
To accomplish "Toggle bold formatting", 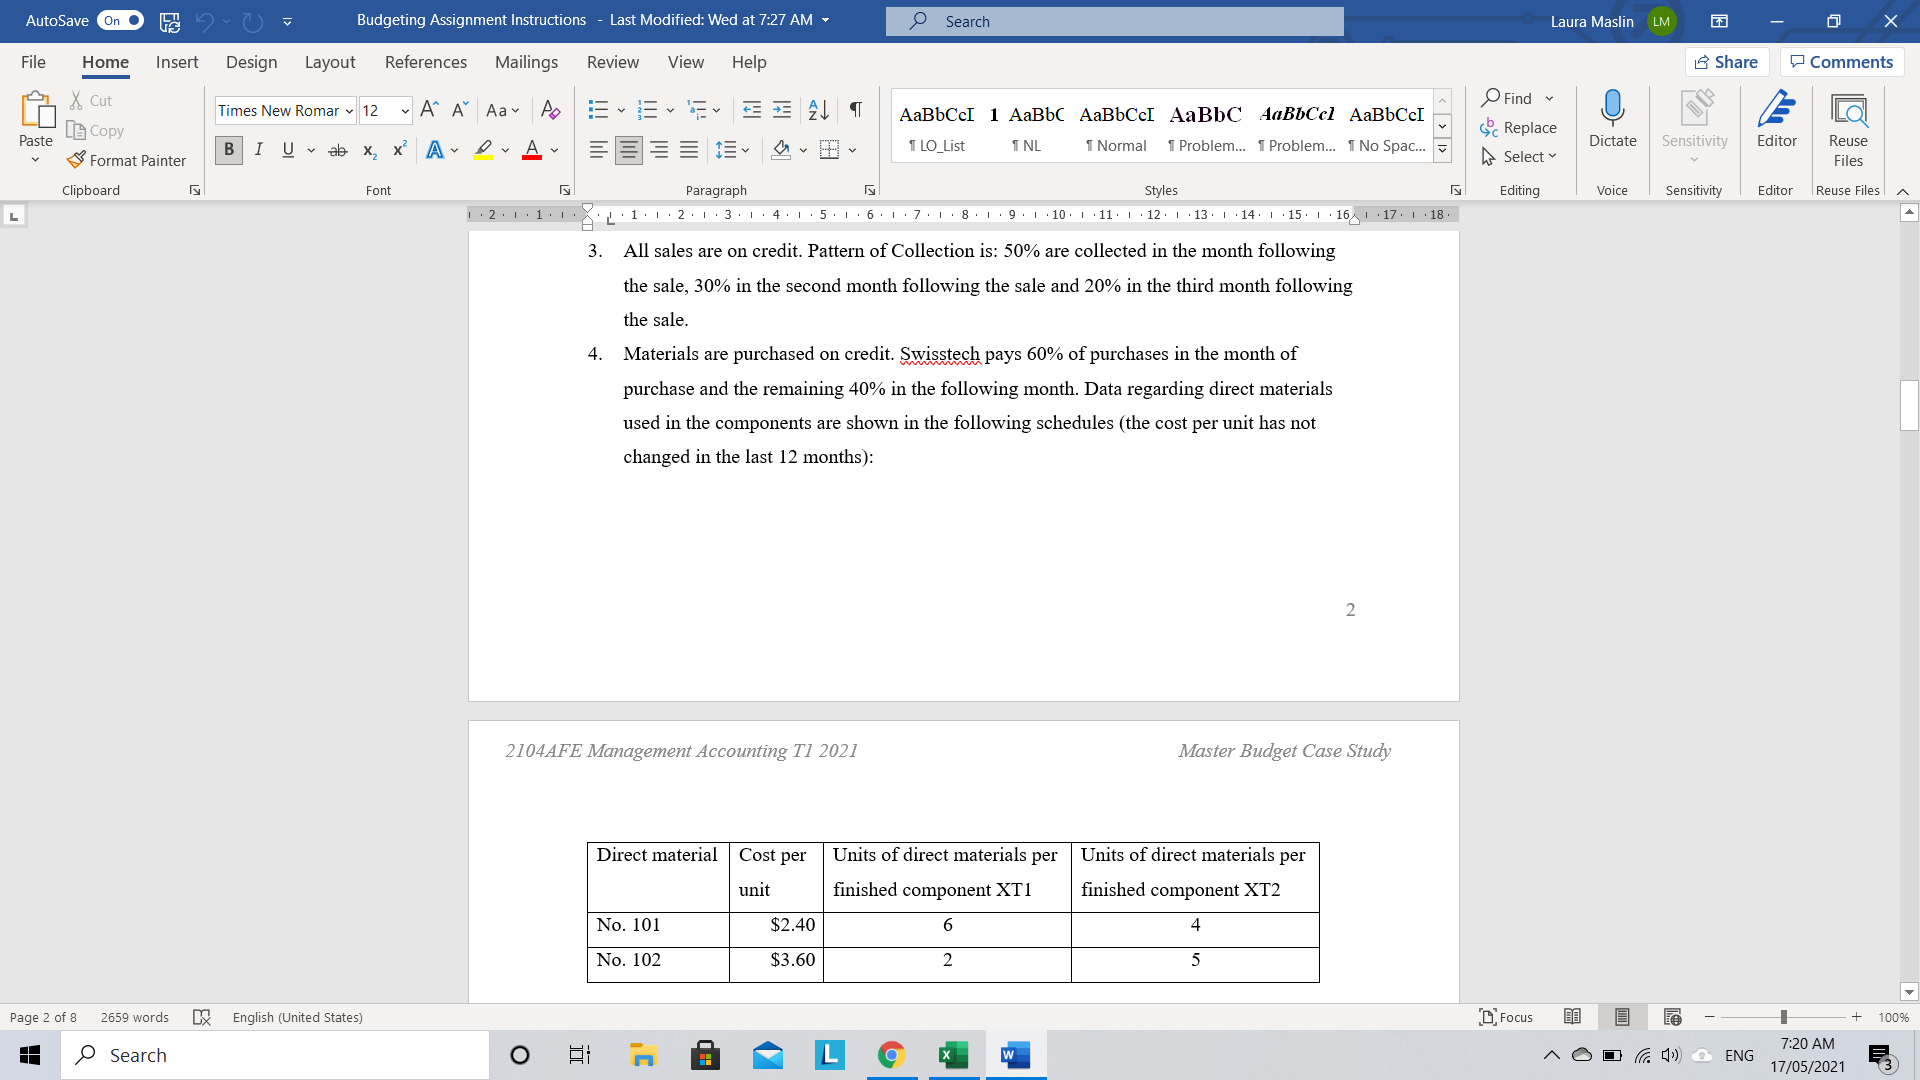I will coord(228,150).
